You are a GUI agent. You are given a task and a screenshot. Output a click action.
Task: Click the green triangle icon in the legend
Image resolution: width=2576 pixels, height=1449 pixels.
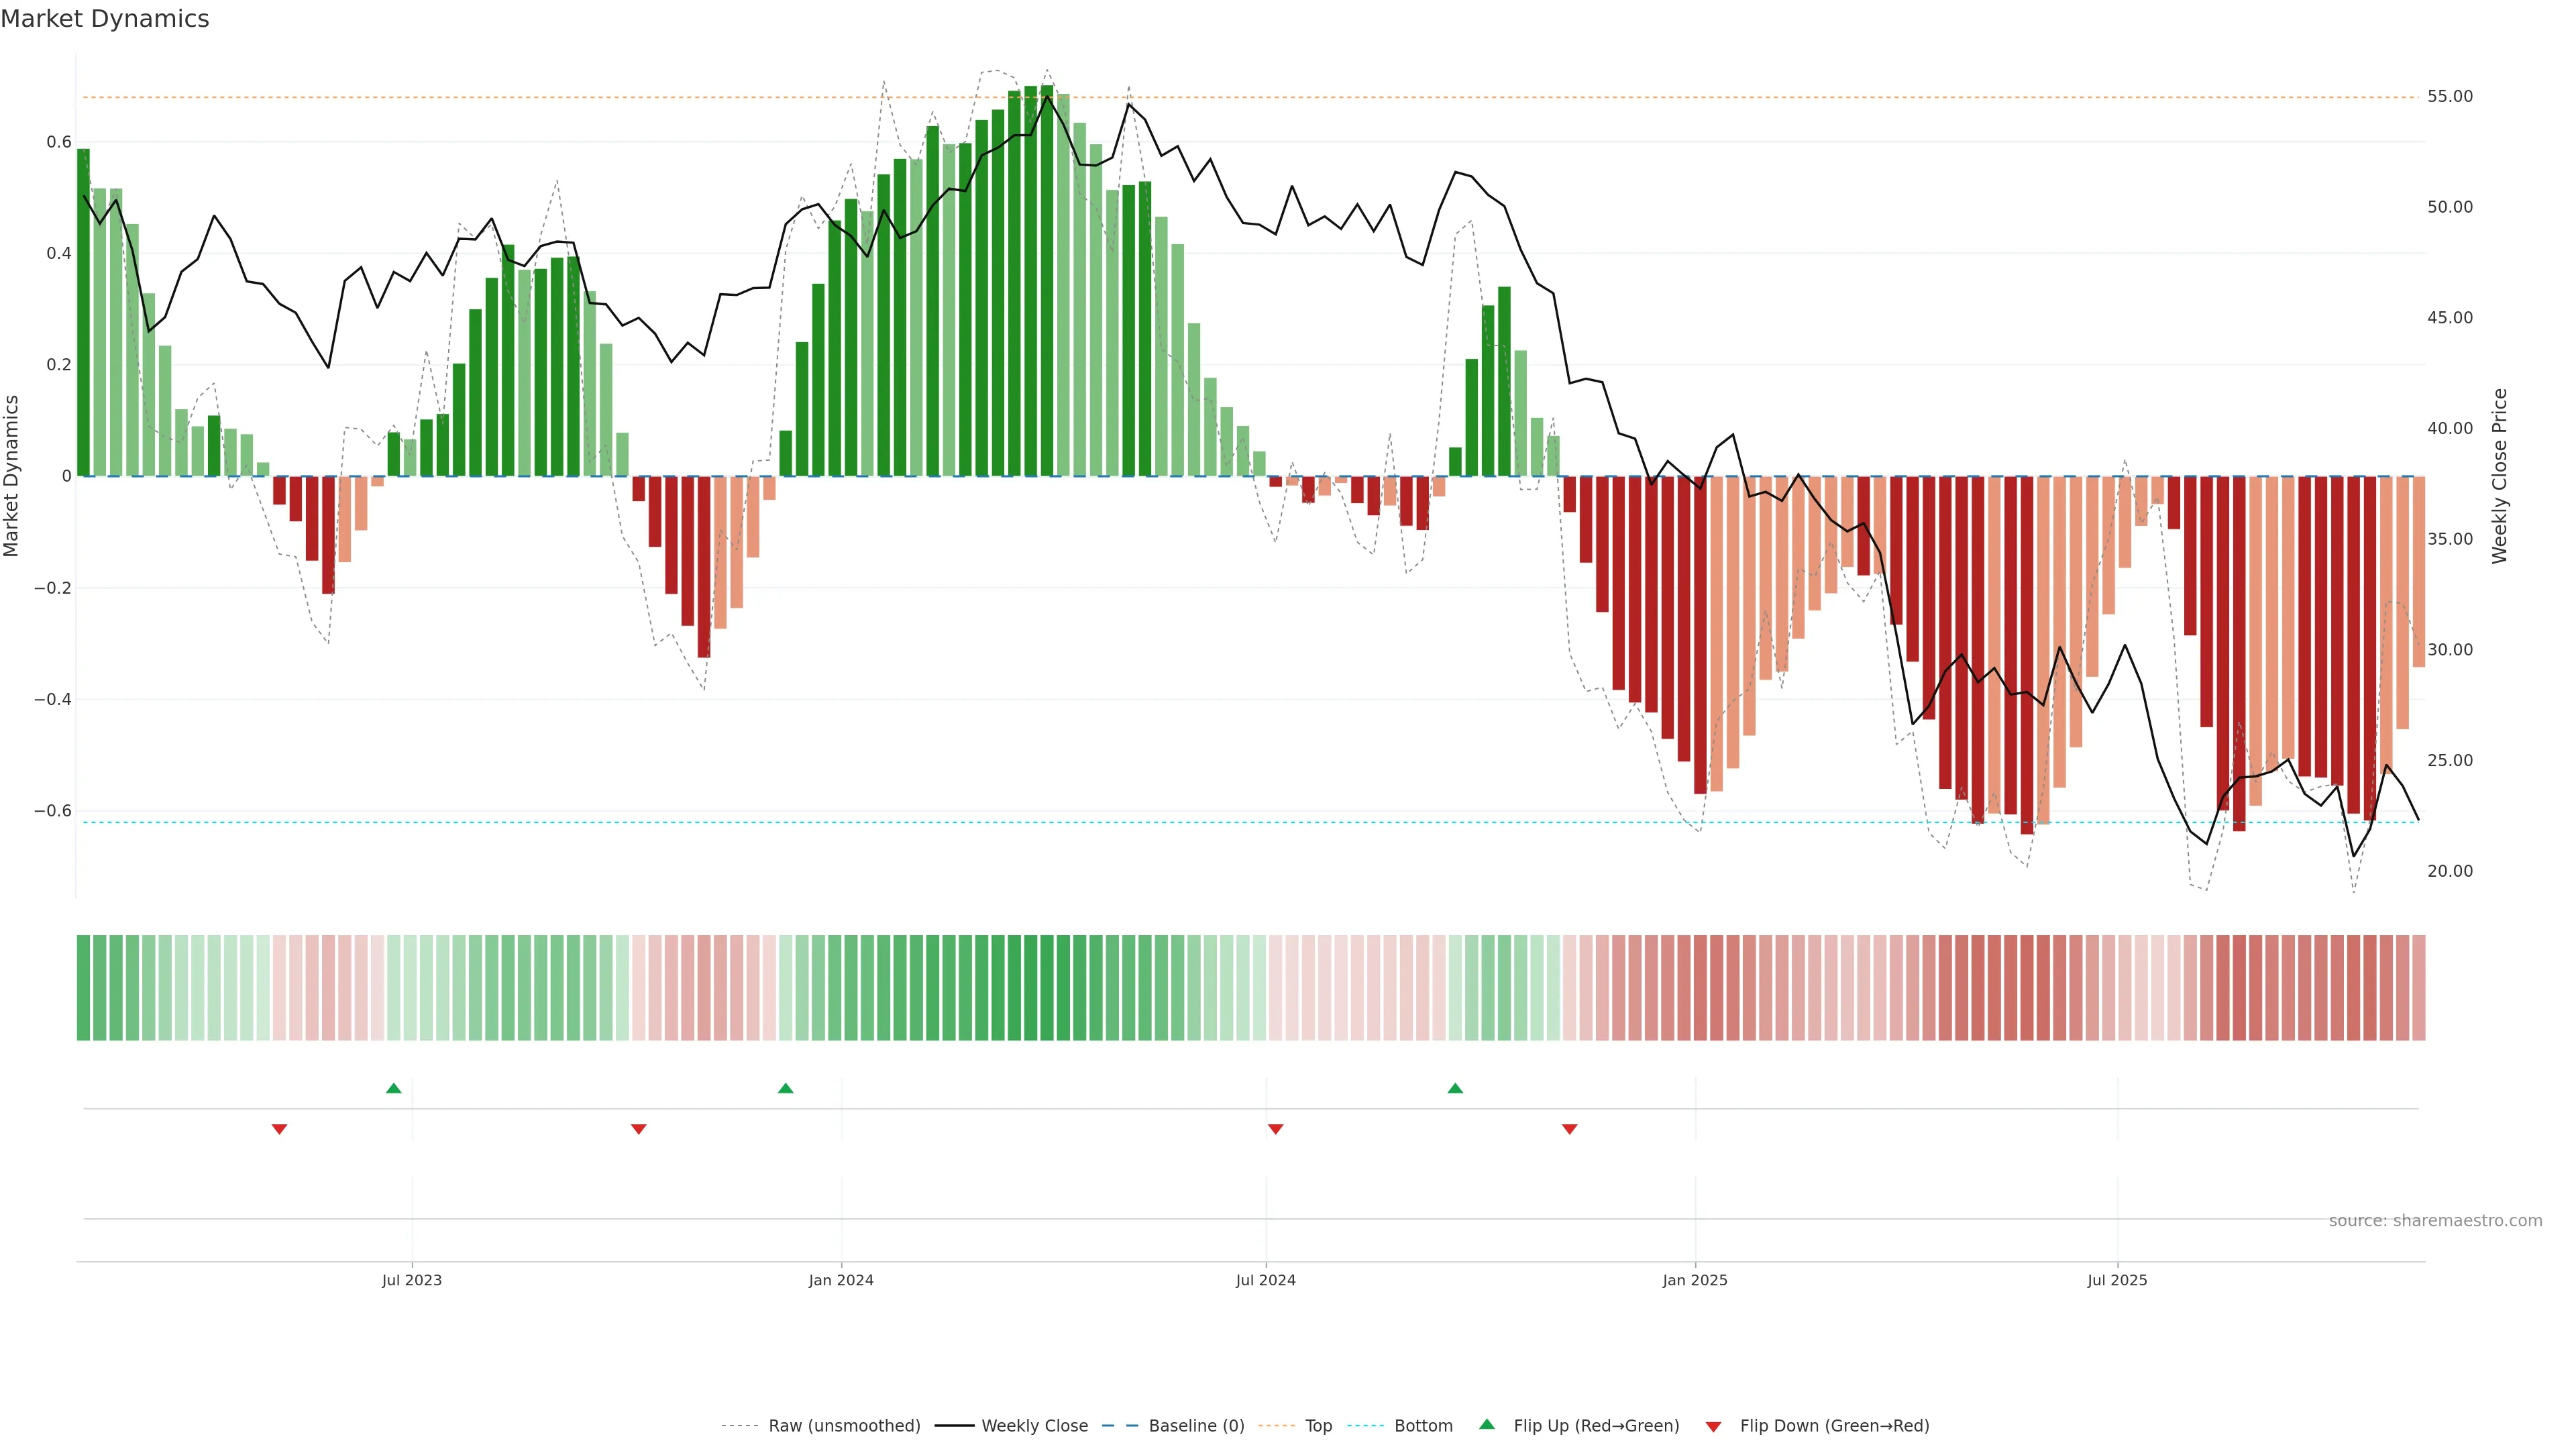1487,1424
